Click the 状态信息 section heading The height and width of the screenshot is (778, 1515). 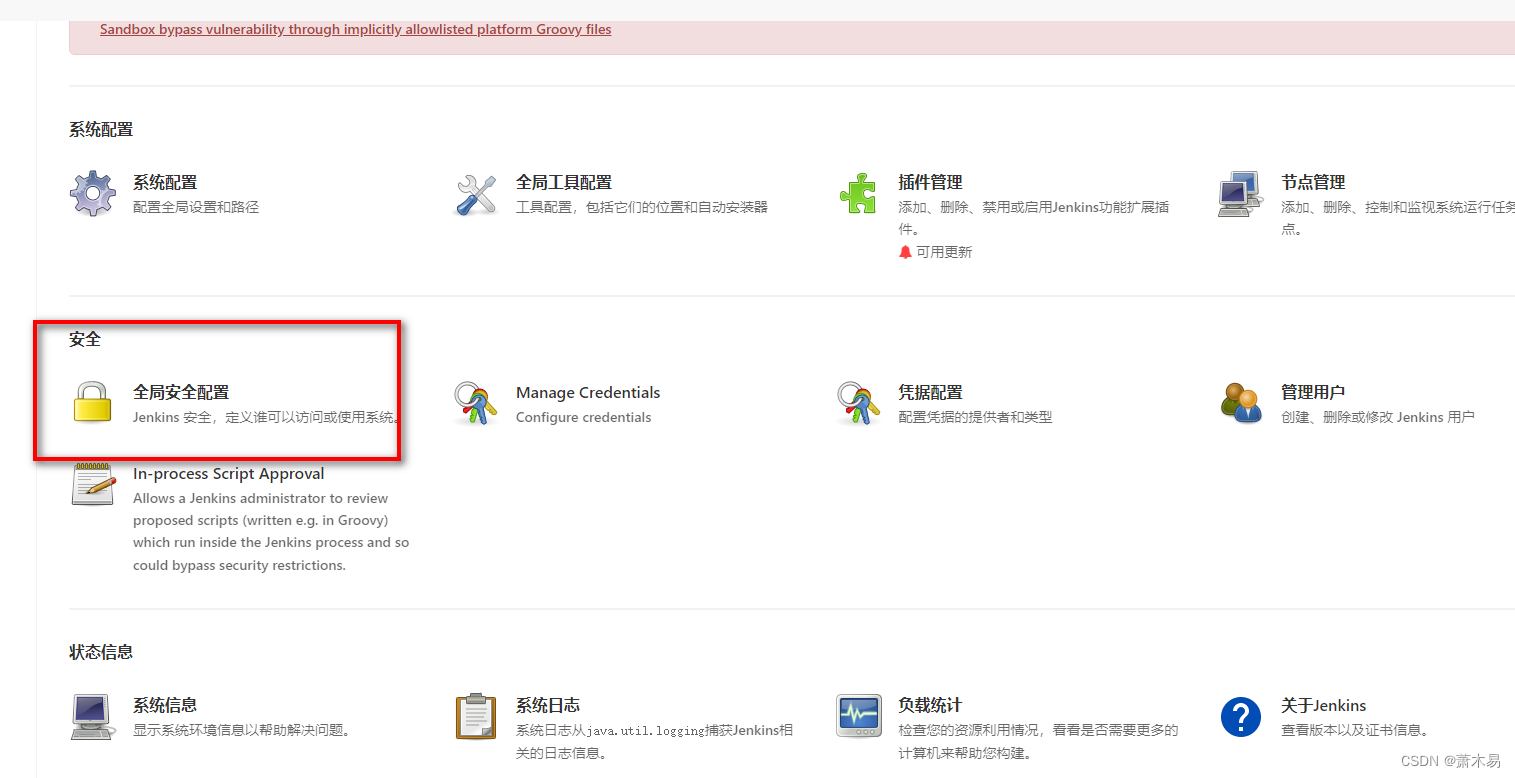(x=101, y=652)
